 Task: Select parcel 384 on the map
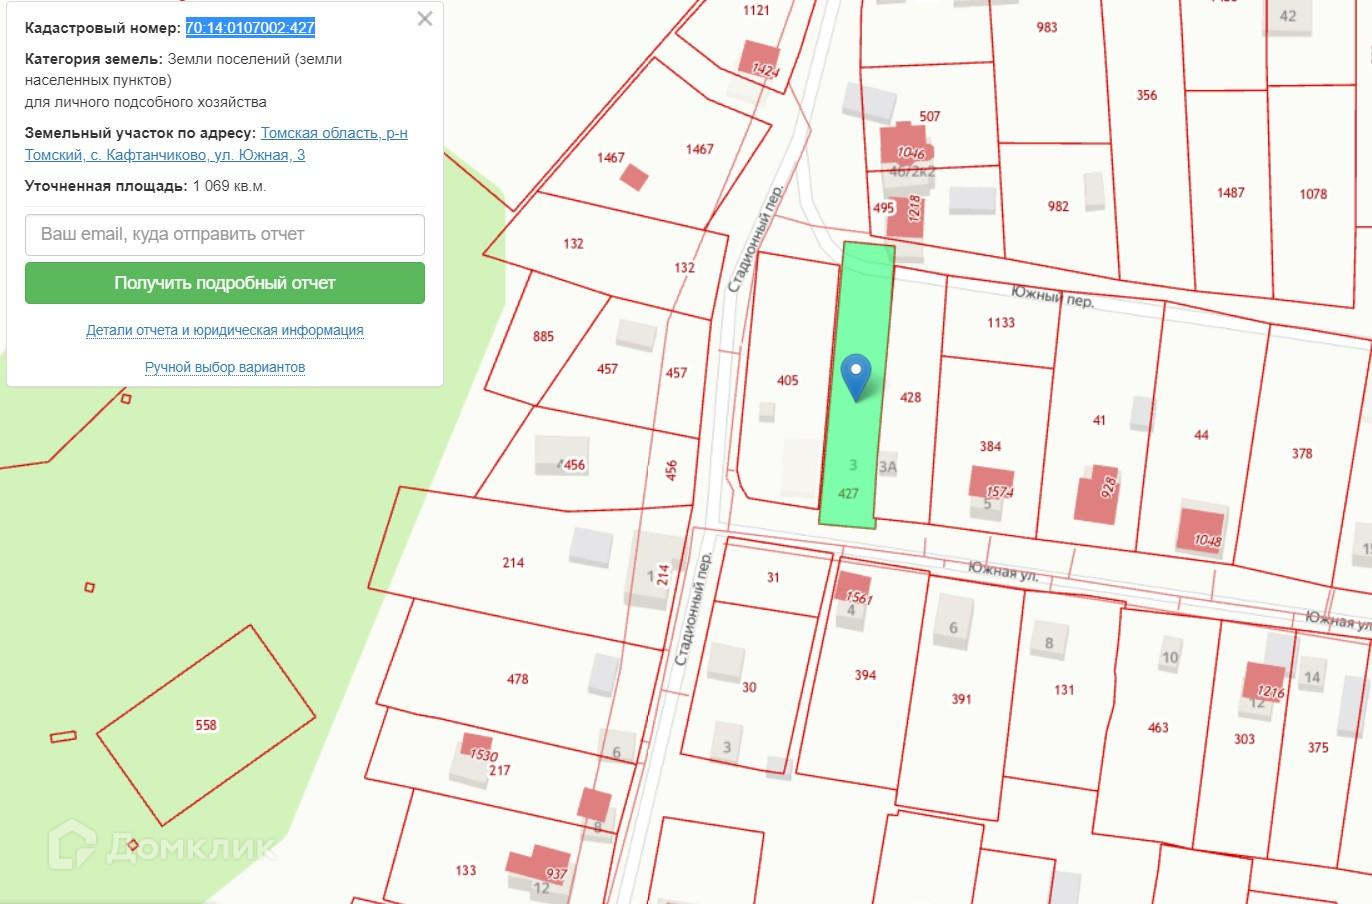(x=990, y=446)
